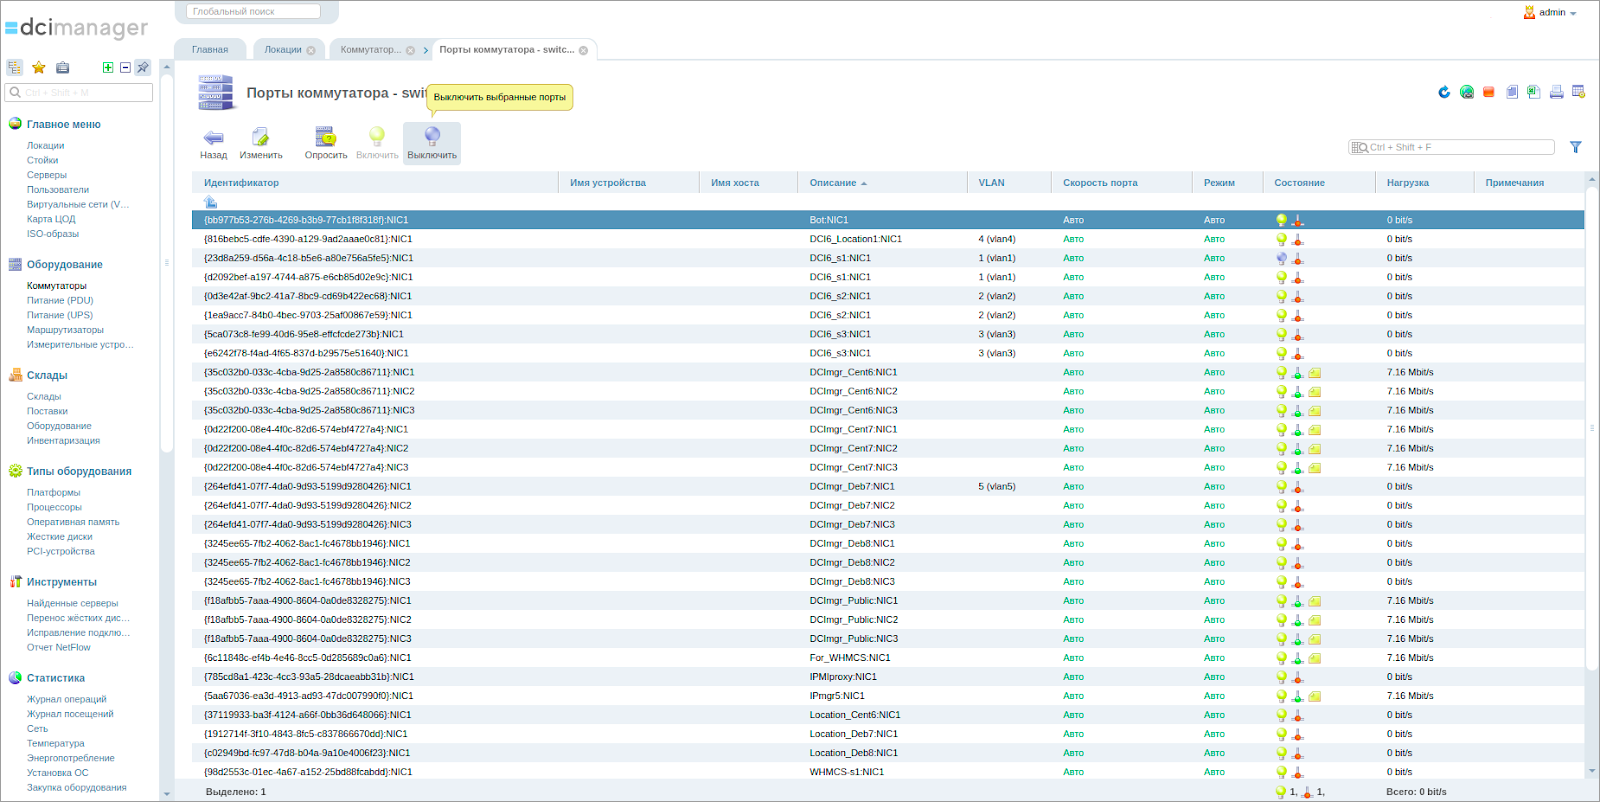Collapse the Инструменты section

point(62,582)
